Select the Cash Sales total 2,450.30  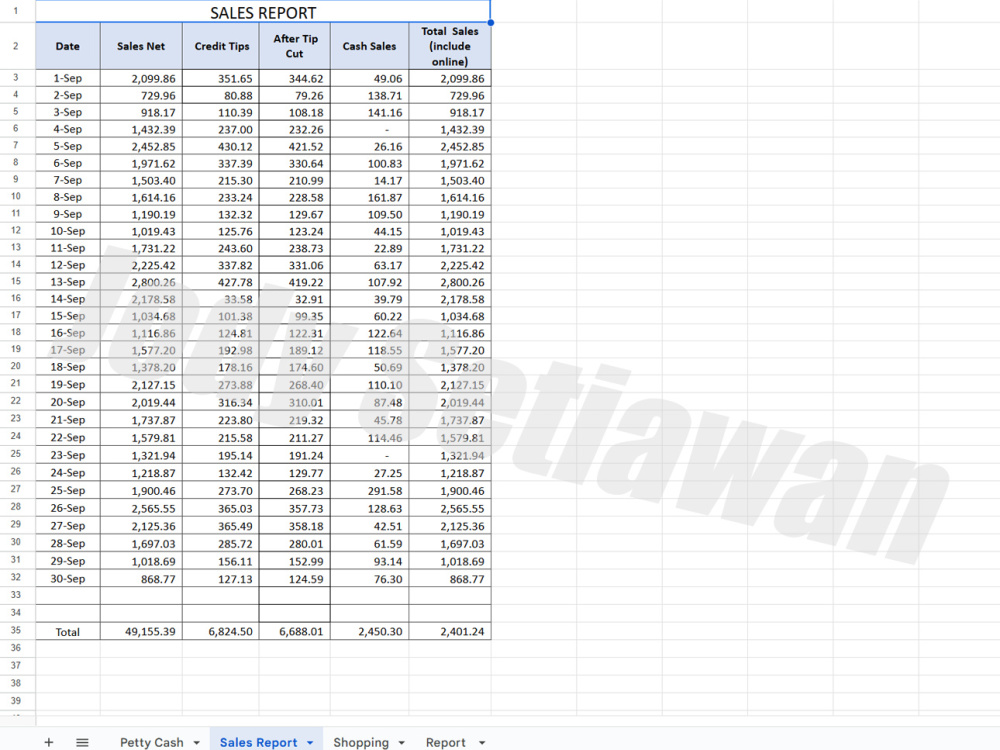(x=369, y=632)
